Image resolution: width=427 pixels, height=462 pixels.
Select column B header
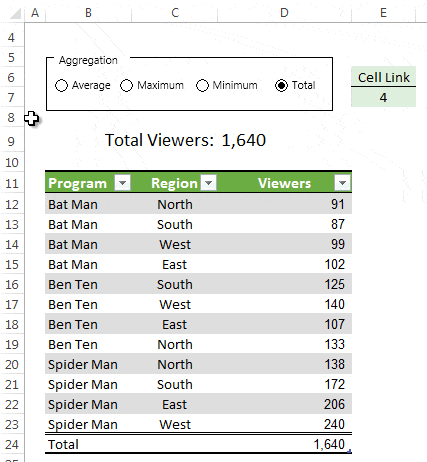[88, 13]
